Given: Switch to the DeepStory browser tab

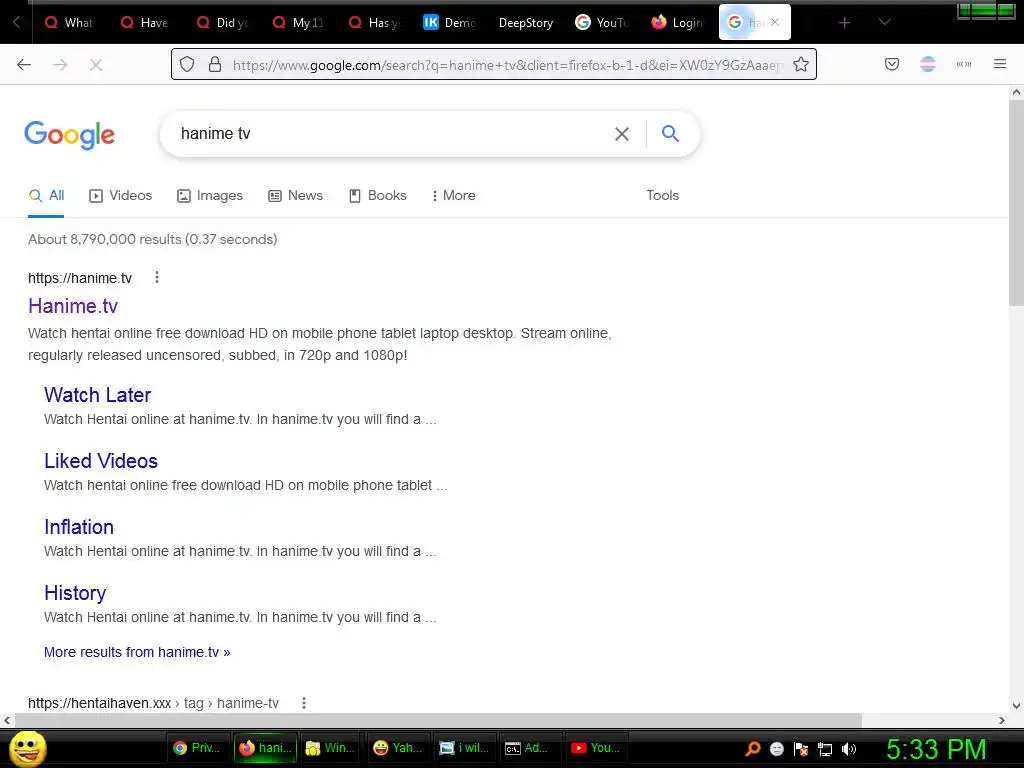Looking at the screenshot, I should click(526, 22).
